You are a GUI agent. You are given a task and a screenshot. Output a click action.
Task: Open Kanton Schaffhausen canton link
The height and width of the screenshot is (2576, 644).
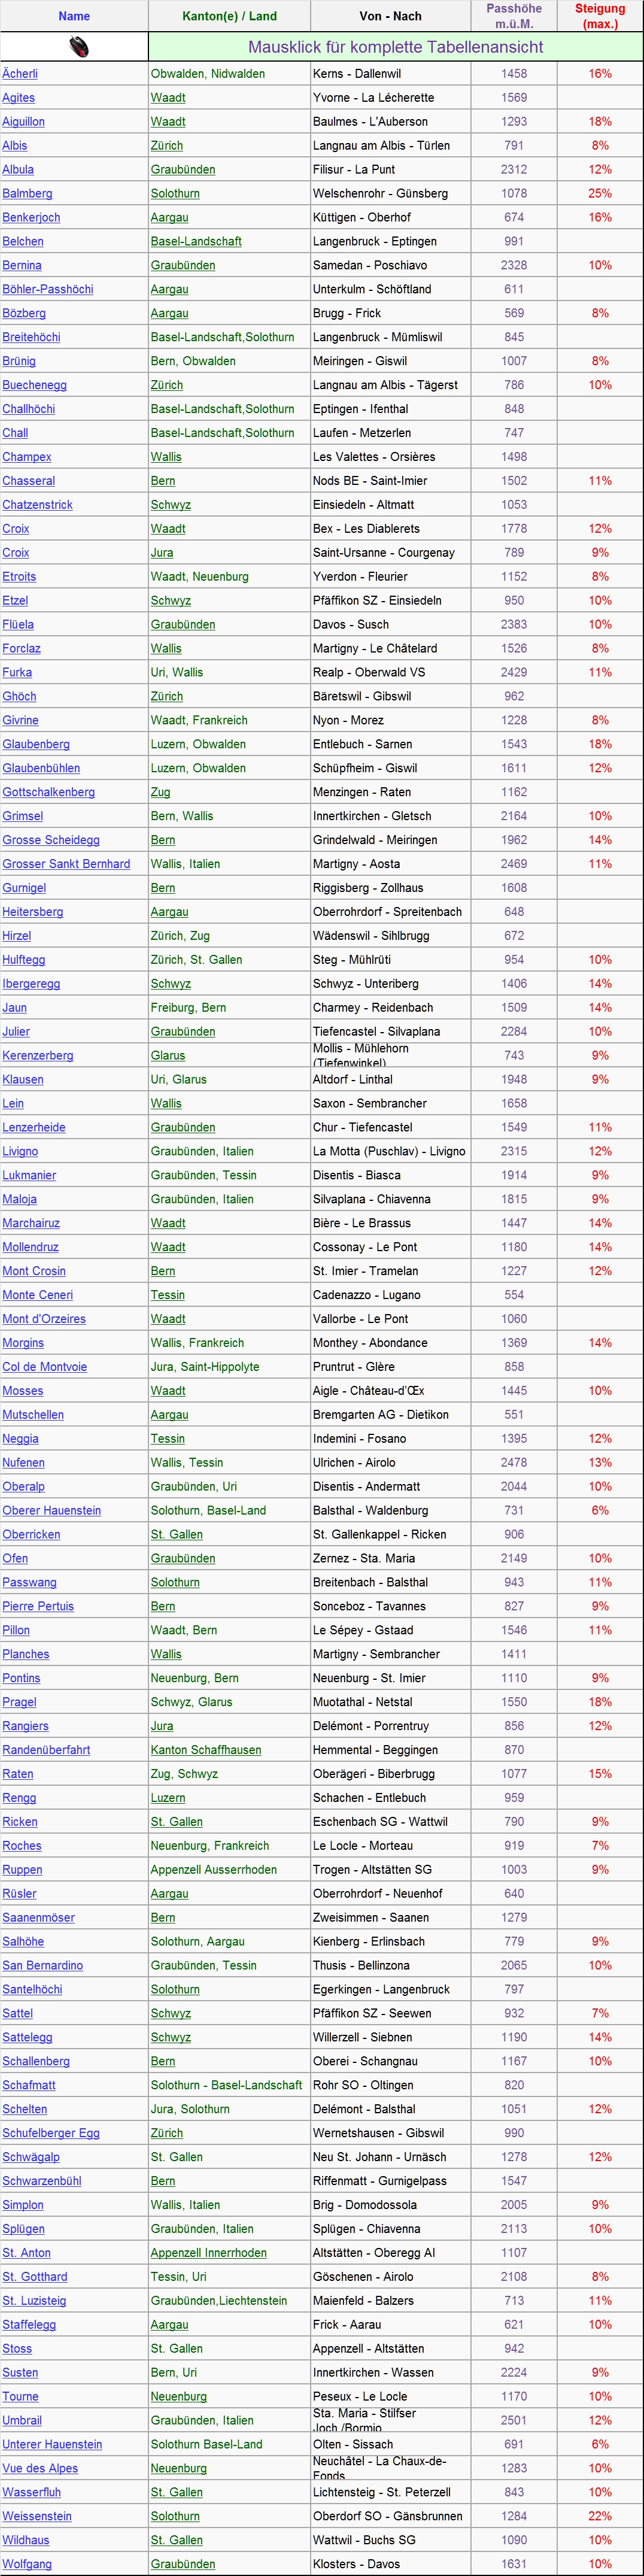point(206,1750)
